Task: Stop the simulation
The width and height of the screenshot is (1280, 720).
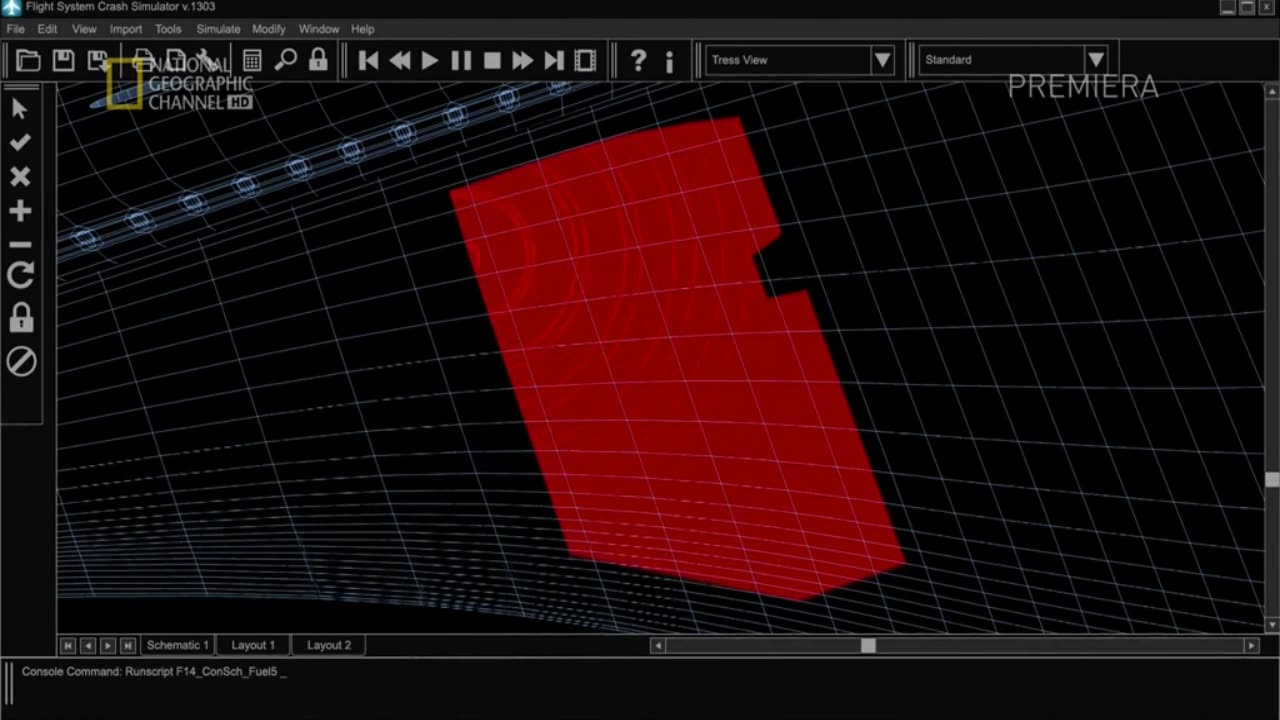Action: coord(491,61)
